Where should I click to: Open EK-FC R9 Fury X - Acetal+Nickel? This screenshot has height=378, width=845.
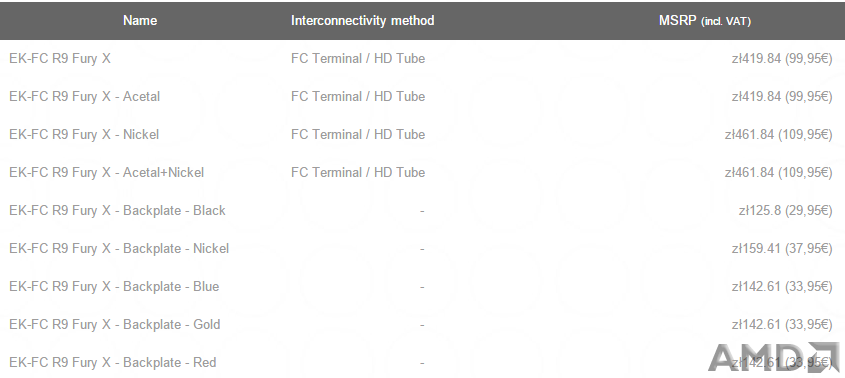(107, 173)
